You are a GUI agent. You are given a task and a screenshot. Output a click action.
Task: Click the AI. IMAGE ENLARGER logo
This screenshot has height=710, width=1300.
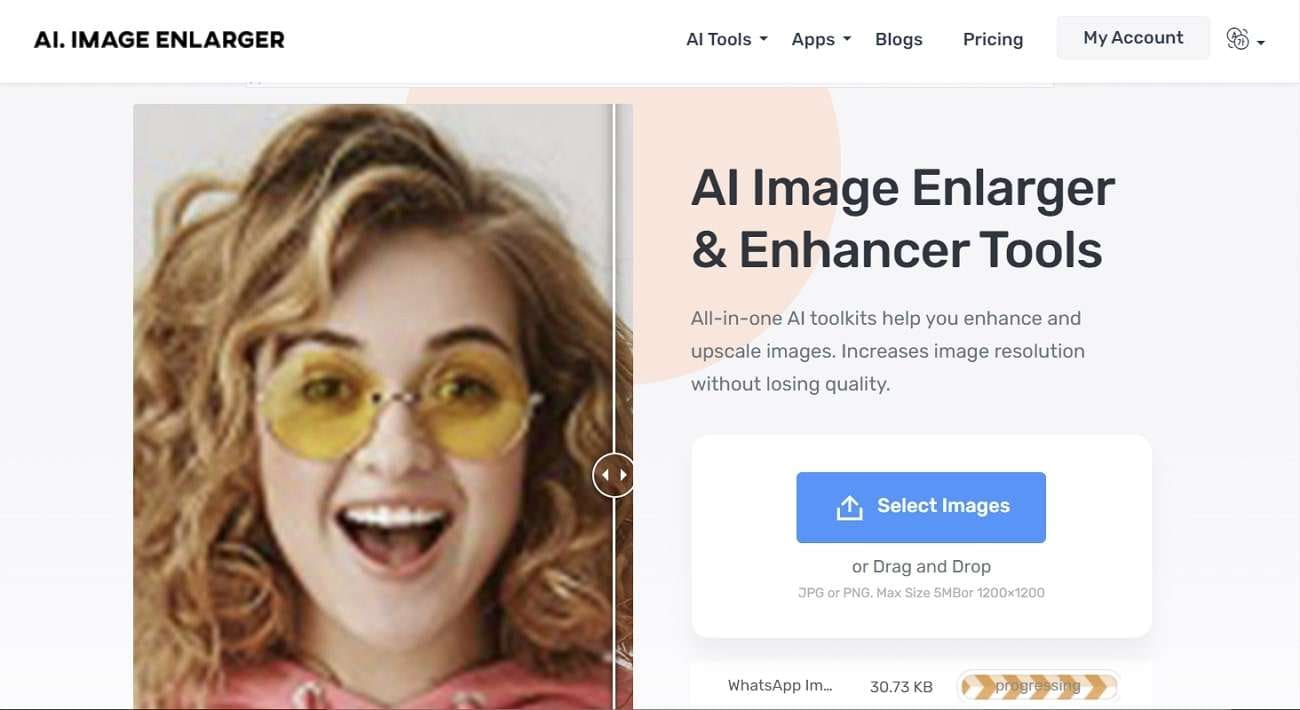pos(158,39)
